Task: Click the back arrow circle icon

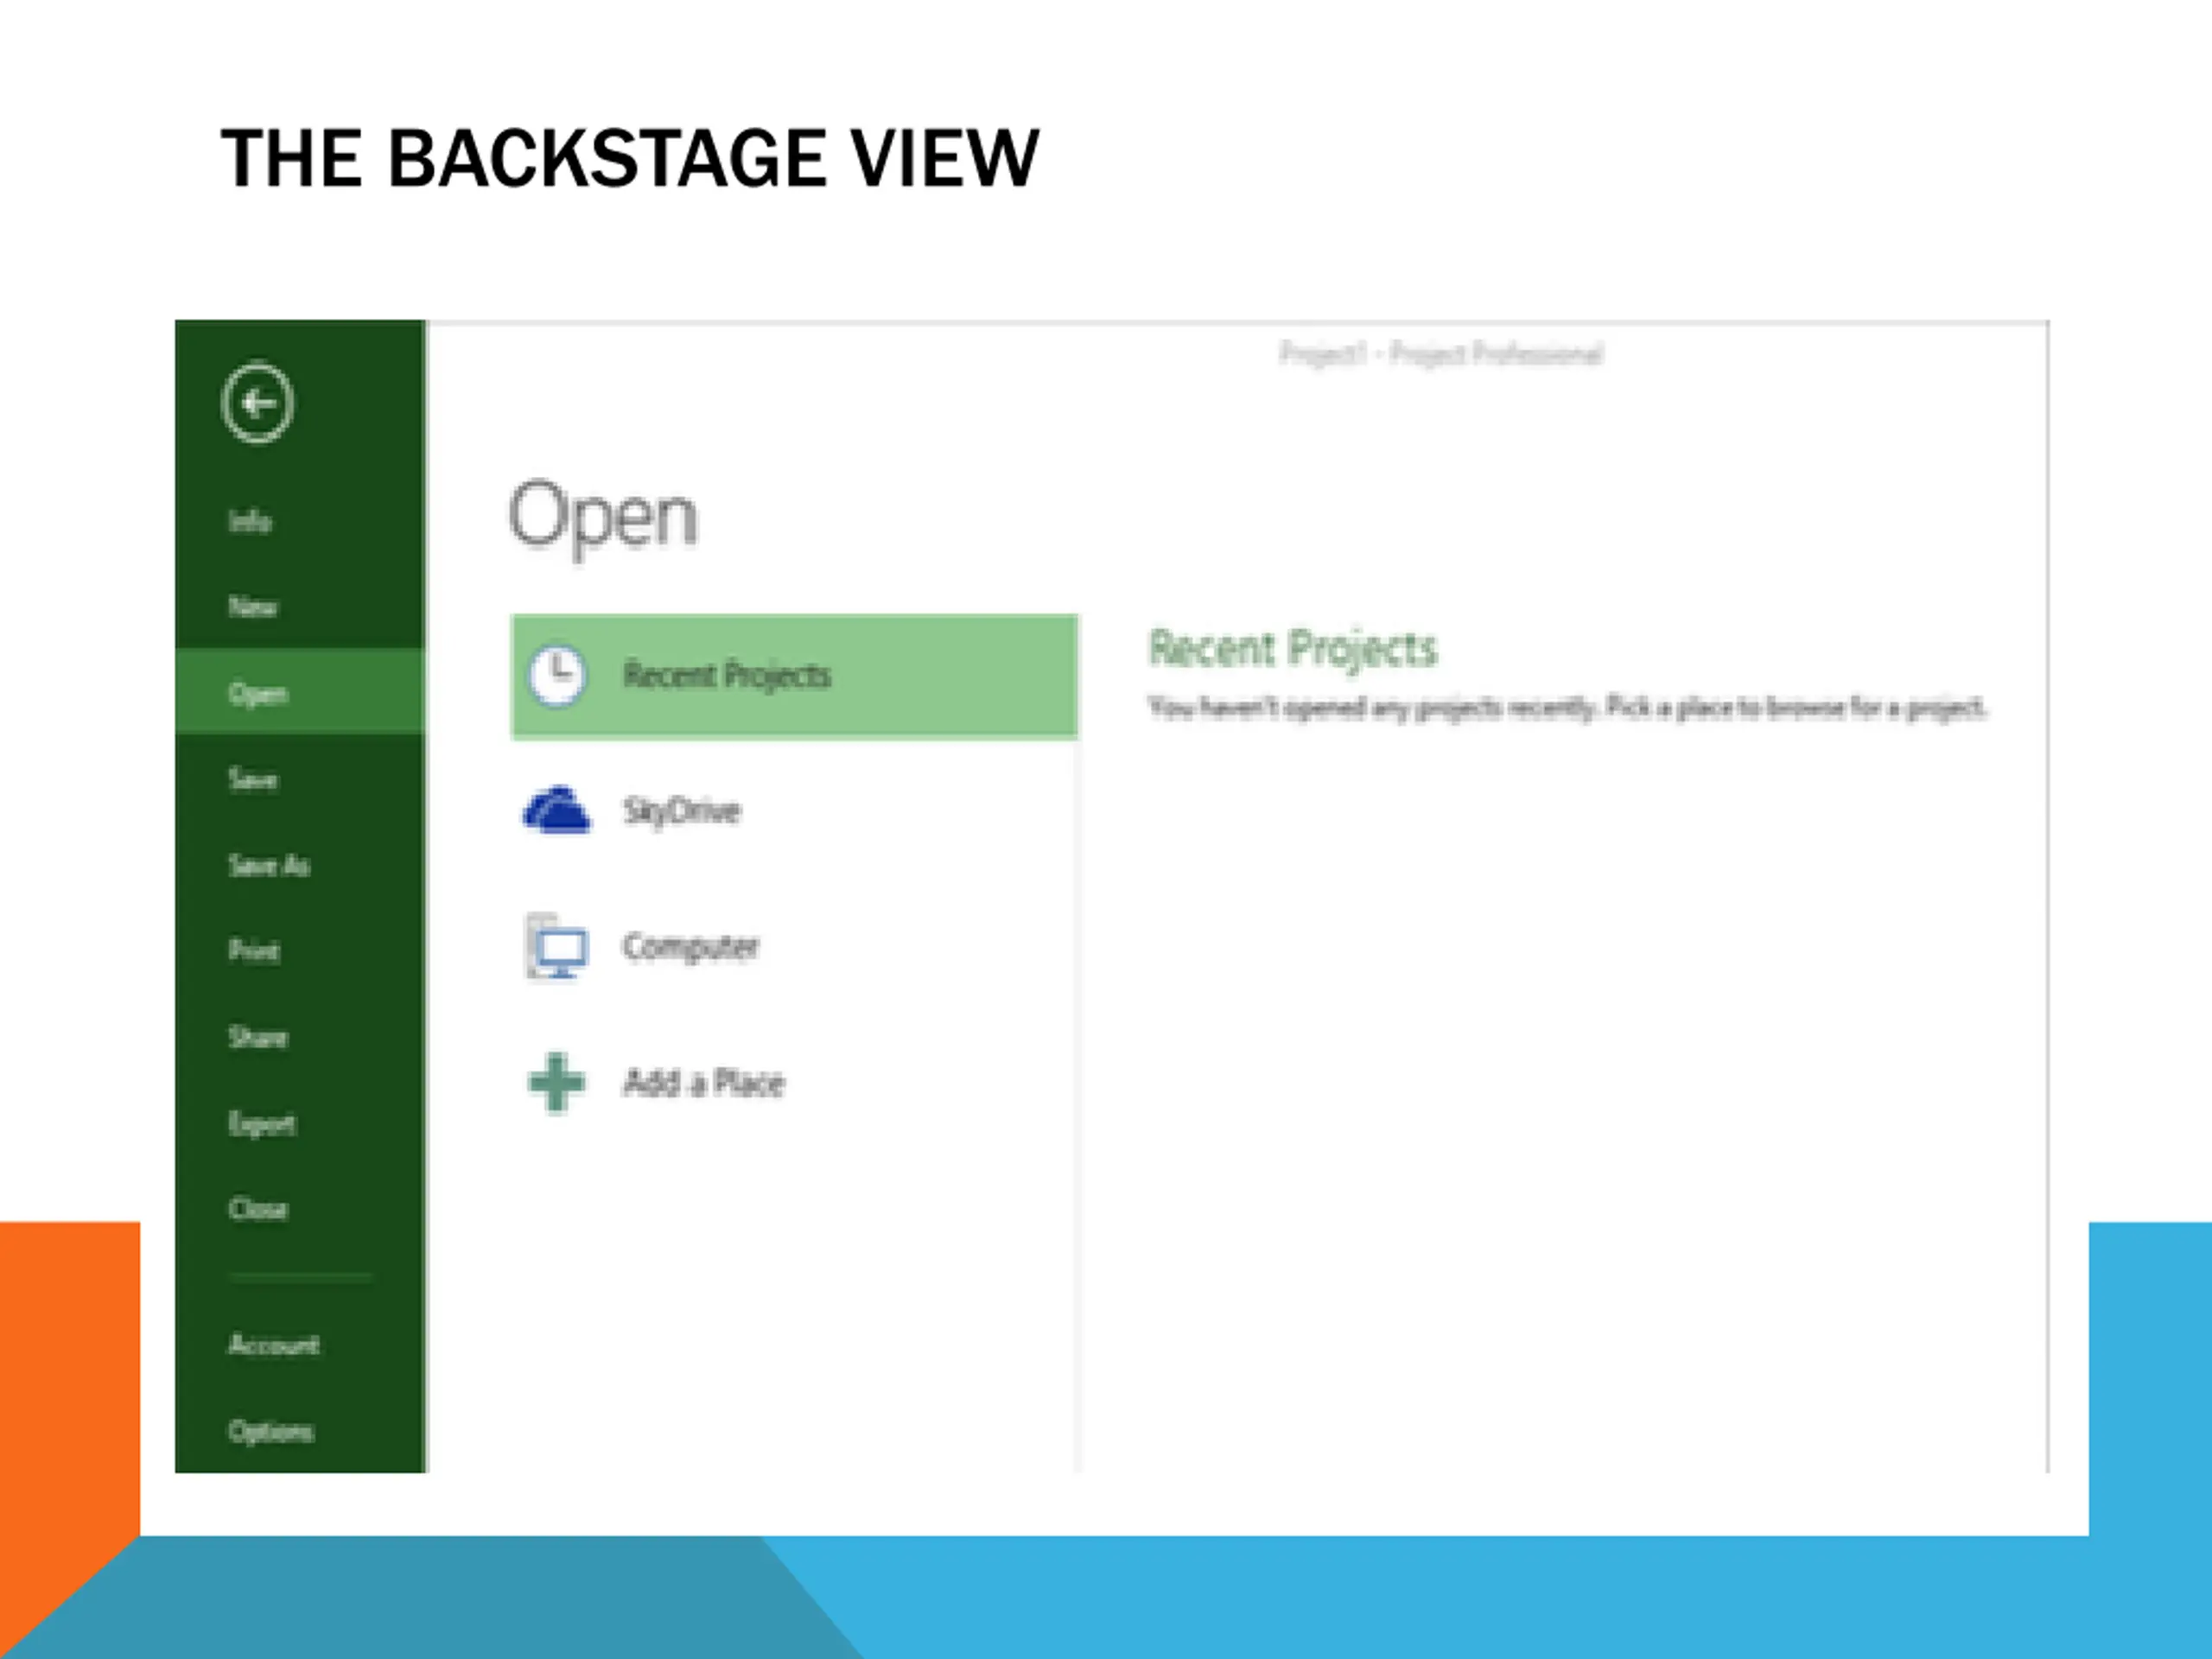Action: (x=257, y=402)
